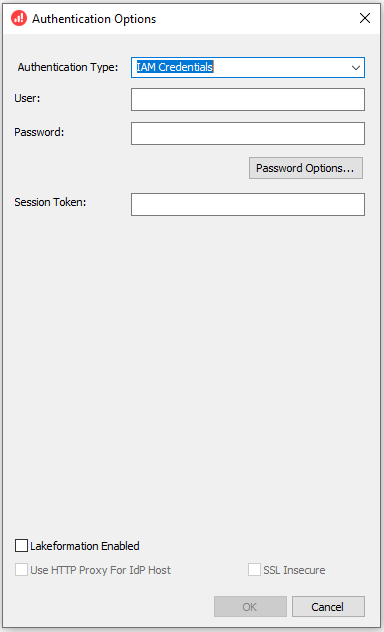The width and height of the screenshot is (384, 632).
Task: Toggle the SSL Insecure checkbox
Action: 254,570
